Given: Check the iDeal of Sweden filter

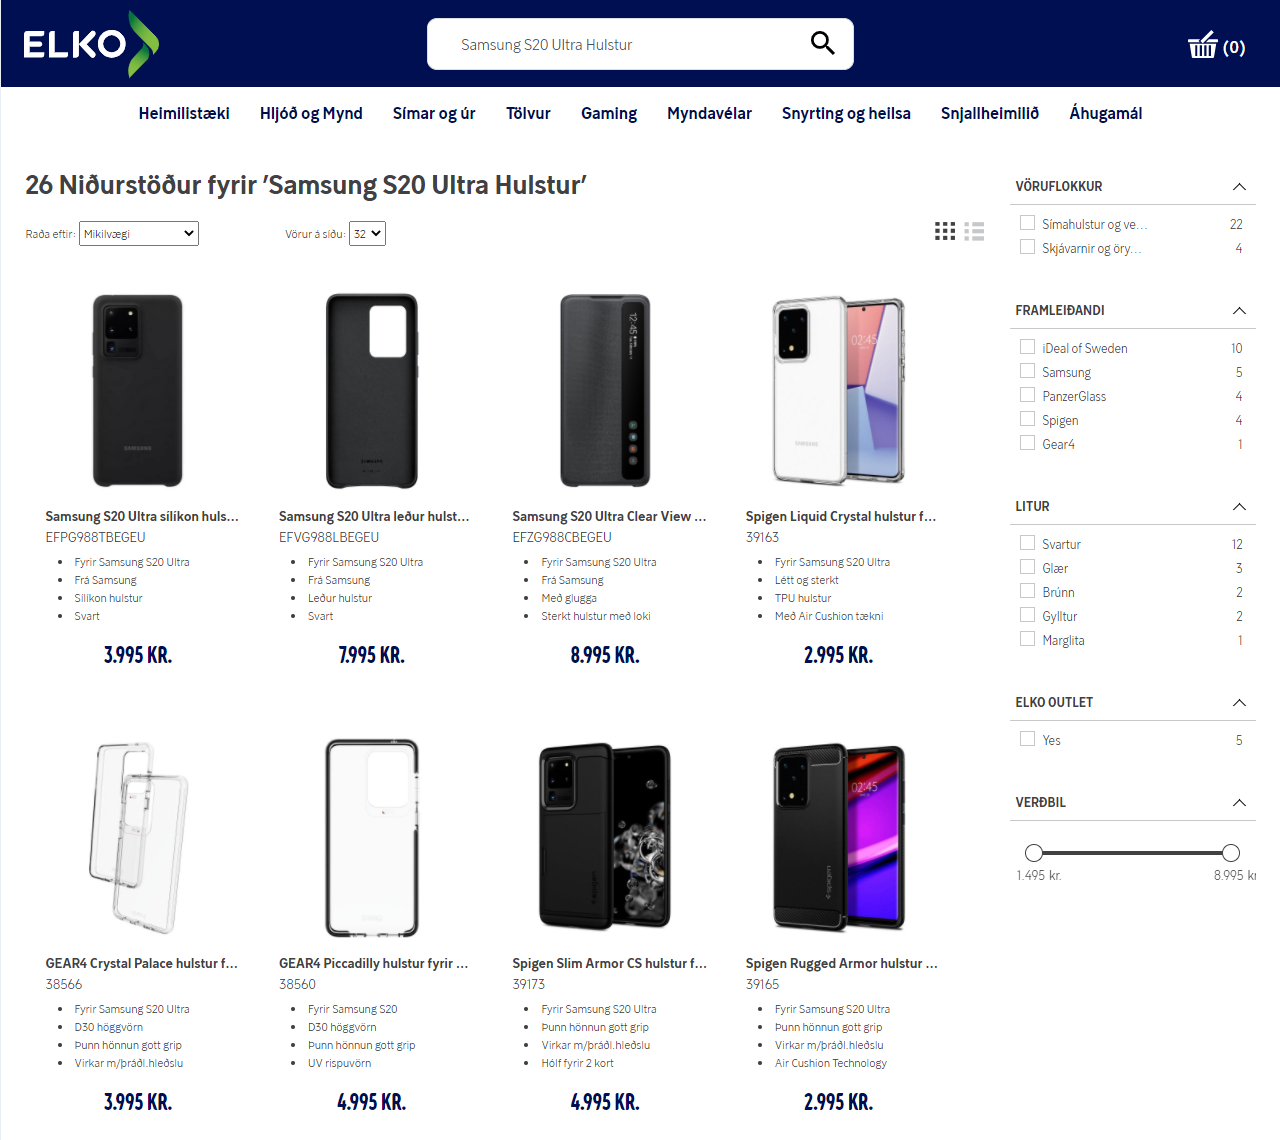Looking at the screenshot, I should (1027, 347).
